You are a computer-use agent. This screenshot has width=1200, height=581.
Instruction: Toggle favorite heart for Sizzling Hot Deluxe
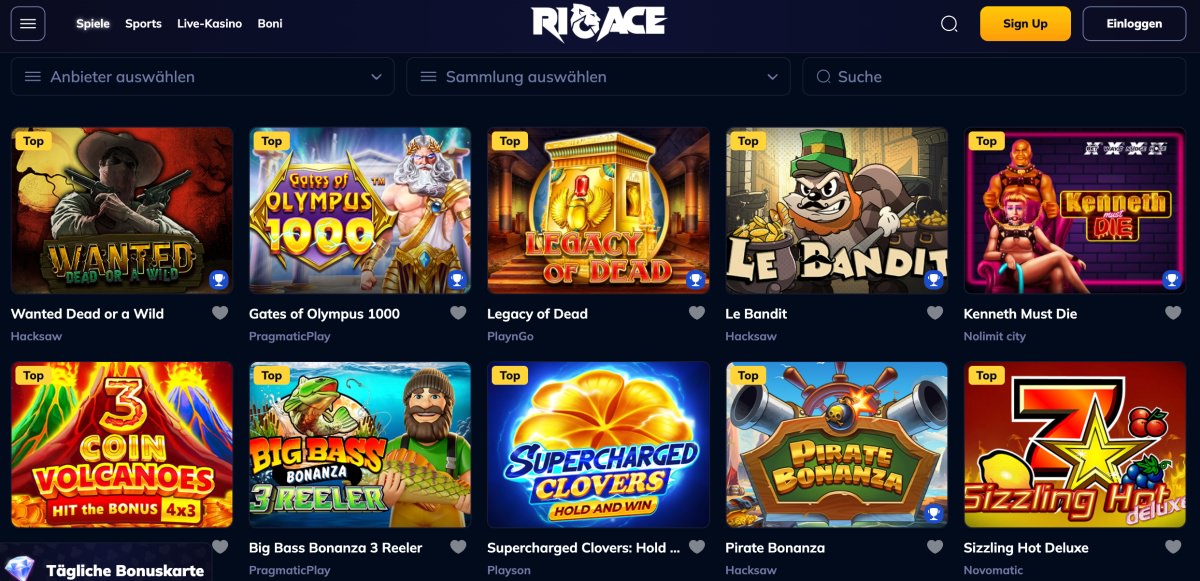pos(1173,547)
